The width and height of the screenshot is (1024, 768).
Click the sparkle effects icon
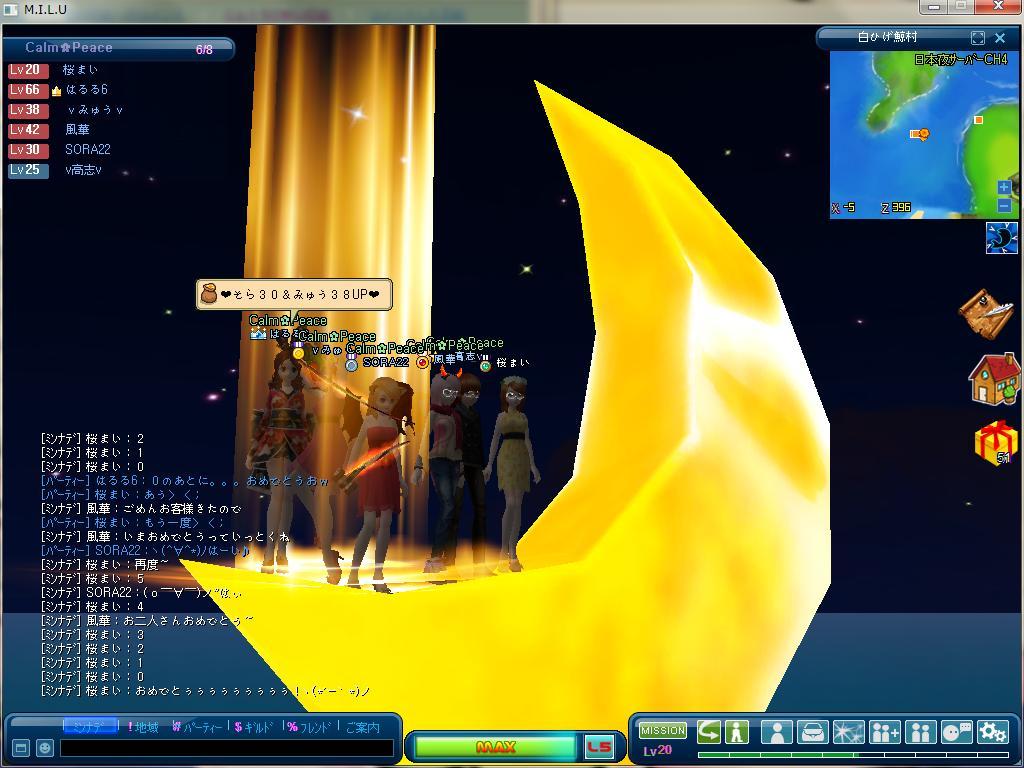coord(848,732)
